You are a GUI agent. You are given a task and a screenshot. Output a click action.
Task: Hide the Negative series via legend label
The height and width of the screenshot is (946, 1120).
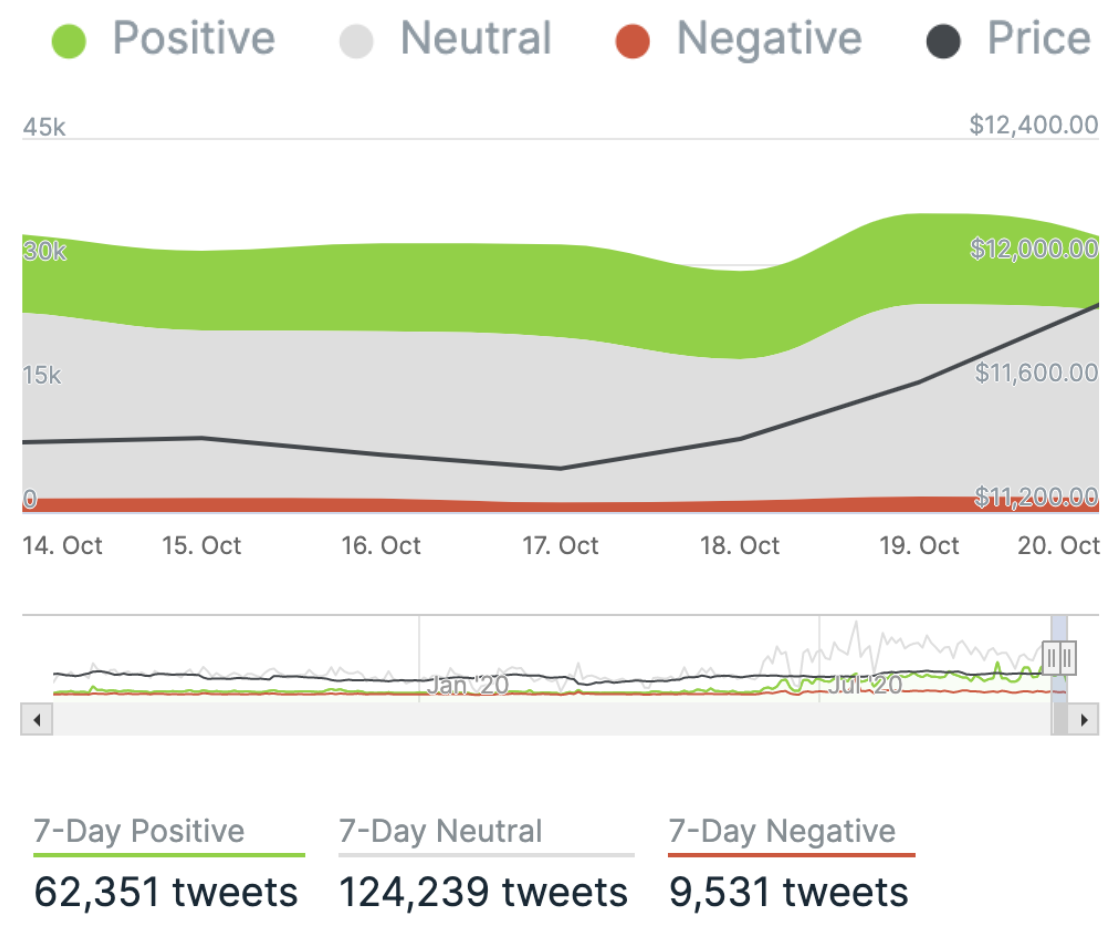click(769, 39)
